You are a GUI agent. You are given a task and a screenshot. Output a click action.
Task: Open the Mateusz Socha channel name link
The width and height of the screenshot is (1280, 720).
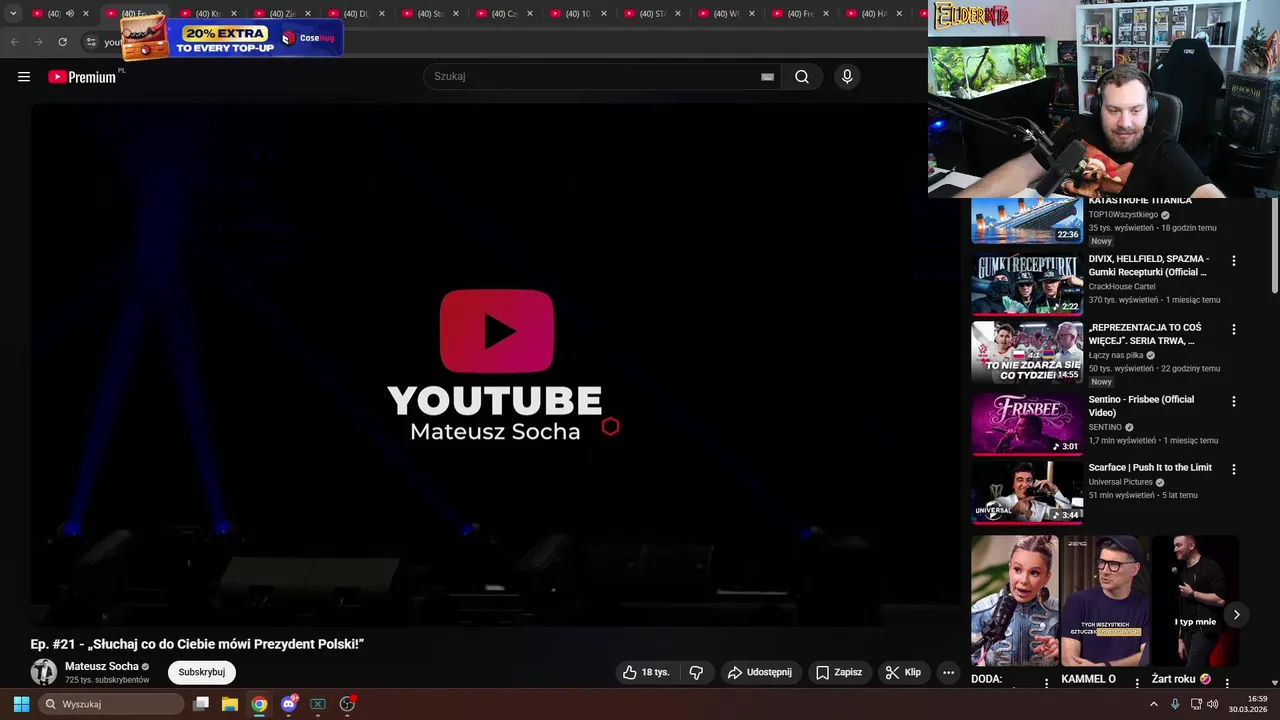click(102, 666)
